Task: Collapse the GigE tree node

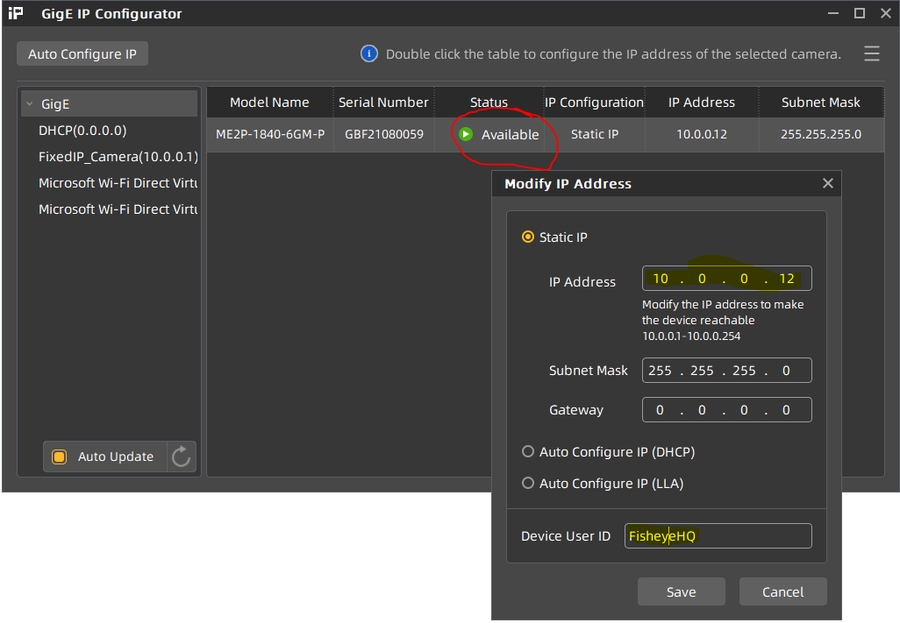Action: pos(30,104)
